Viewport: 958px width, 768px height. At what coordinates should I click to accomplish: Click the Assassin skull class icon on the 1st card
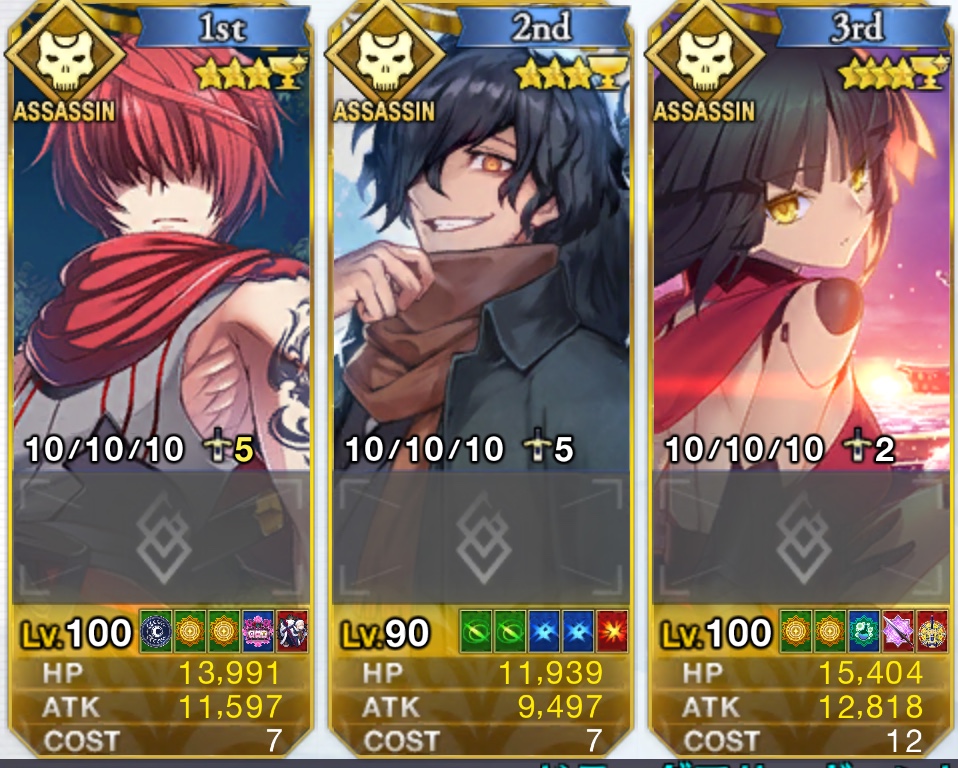pyautogui.click(x=65, y=55)
